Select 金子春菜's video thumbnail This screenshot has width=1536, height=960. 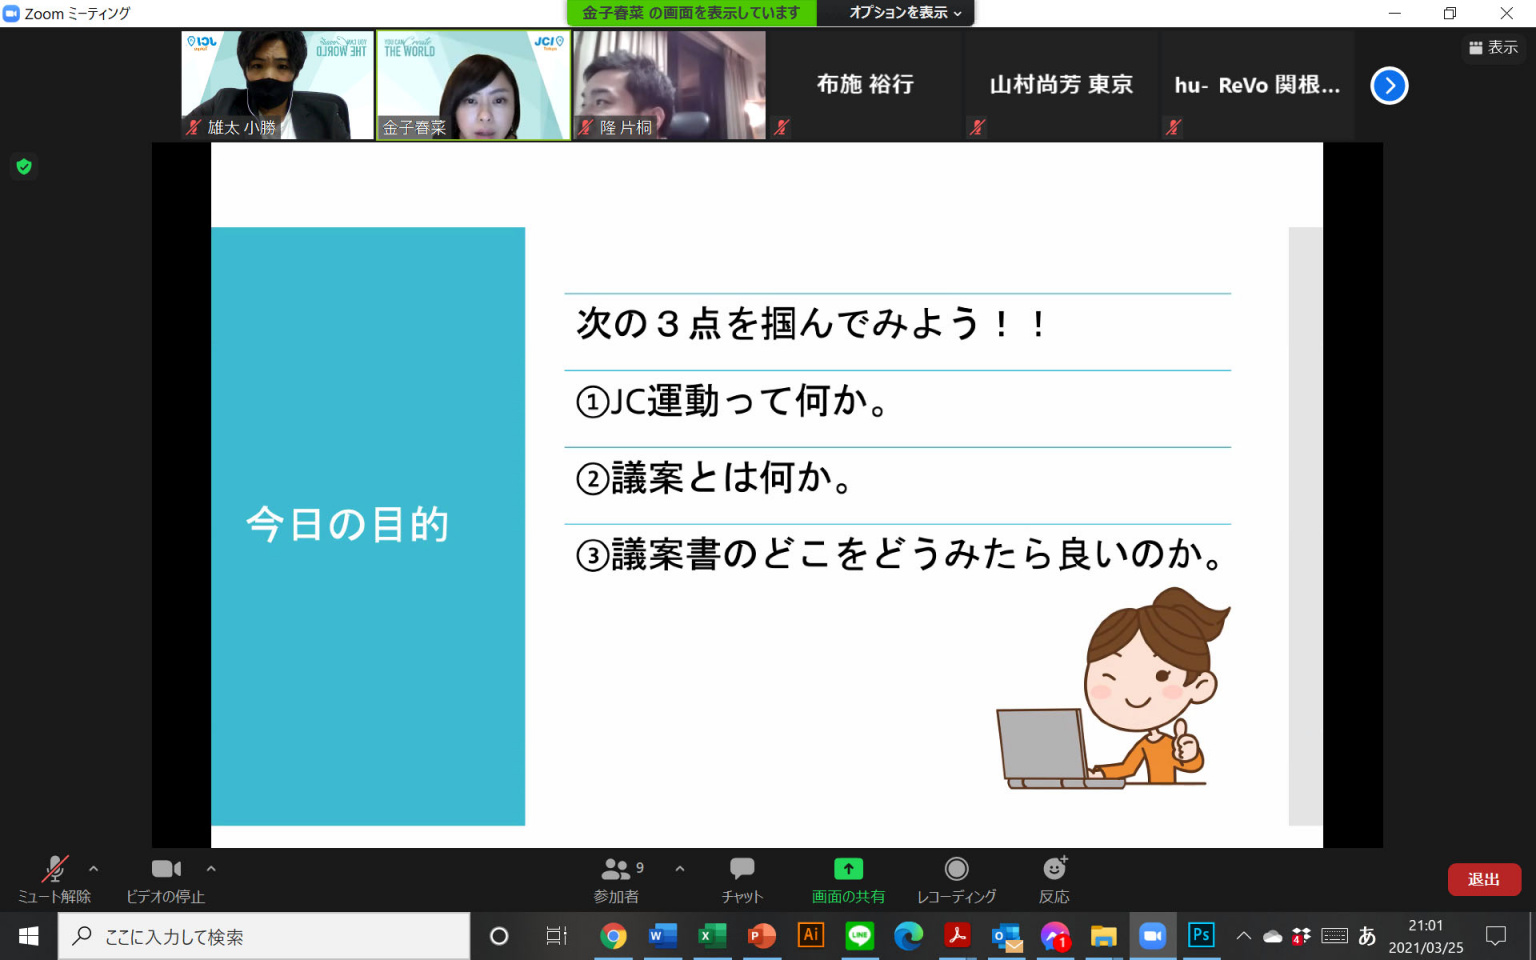(473, 85)
